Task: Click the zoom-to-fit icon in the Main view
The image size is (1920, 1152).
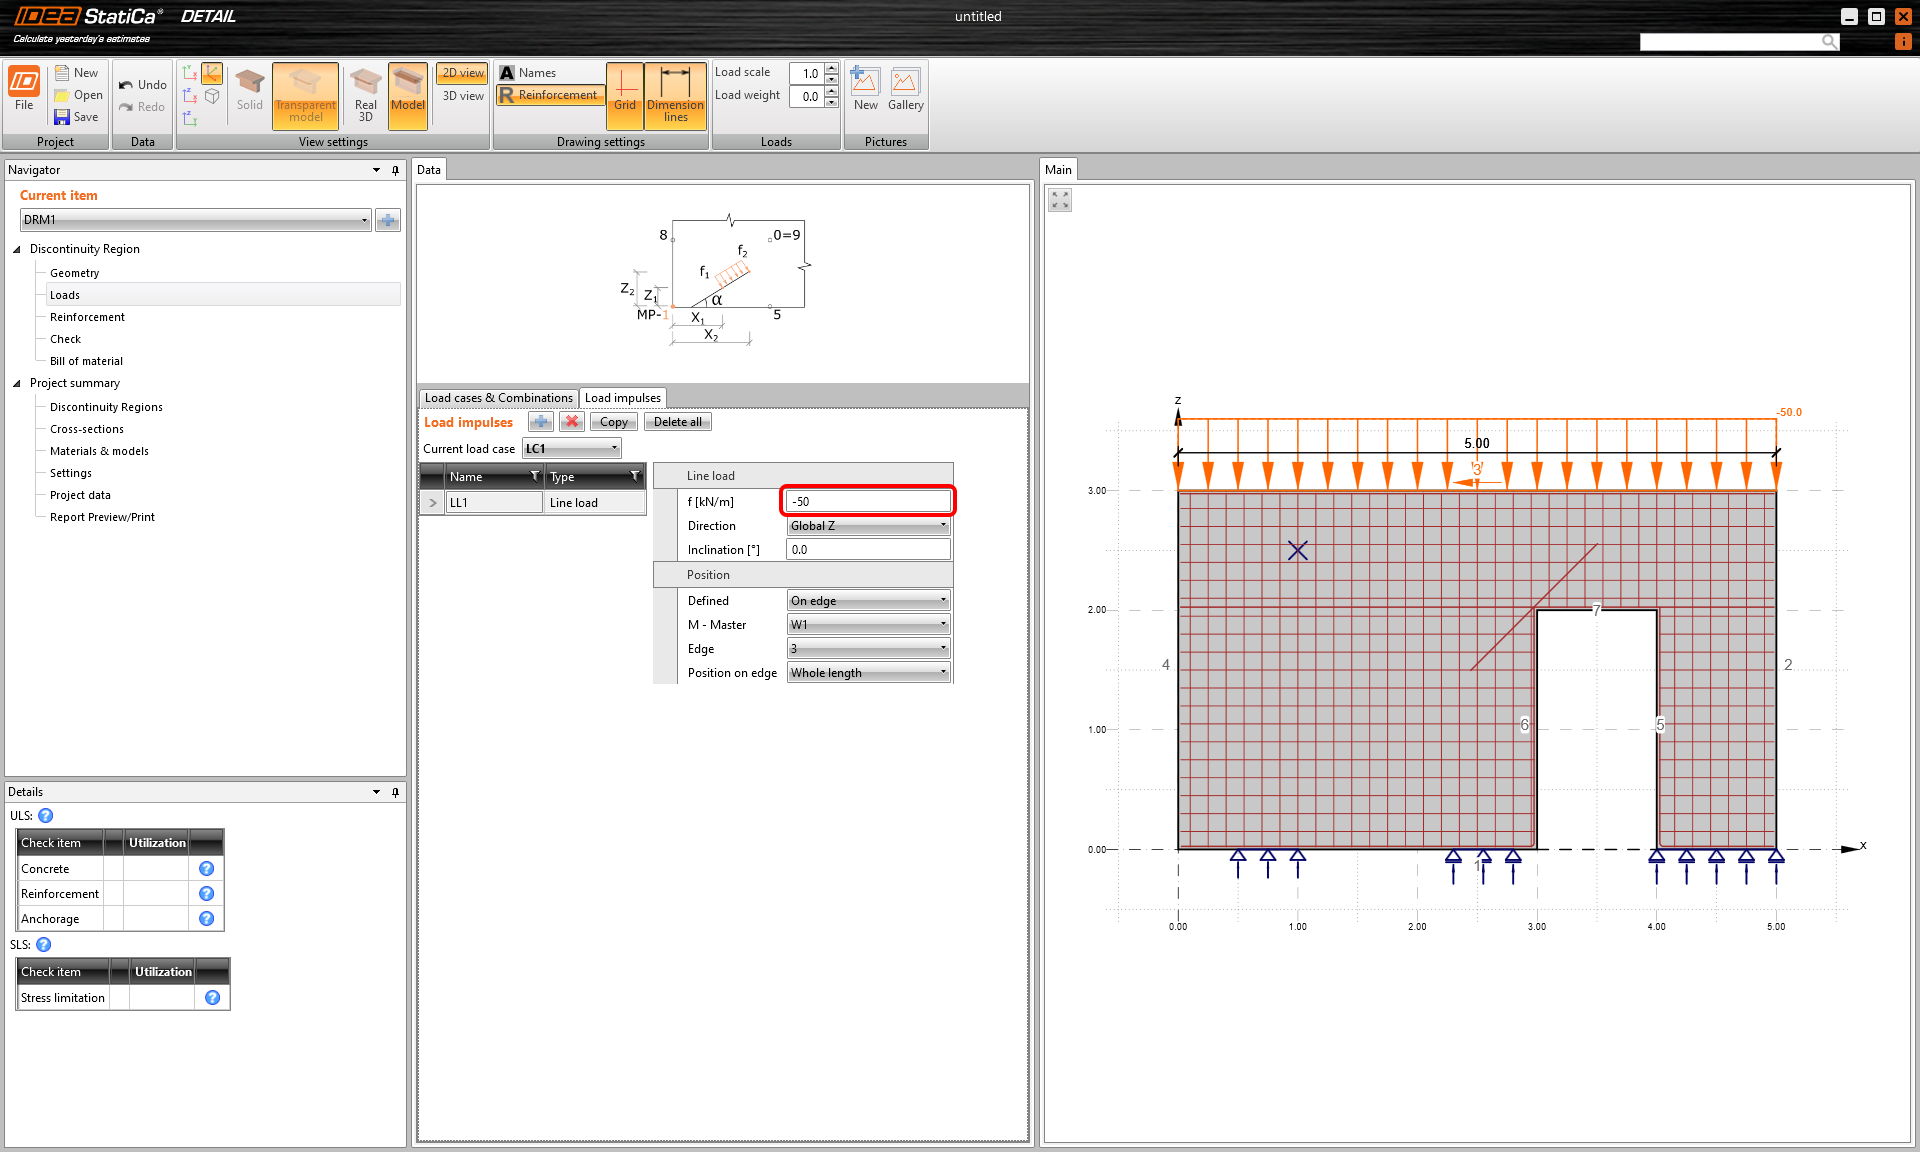Action: tap(1060, 201)
